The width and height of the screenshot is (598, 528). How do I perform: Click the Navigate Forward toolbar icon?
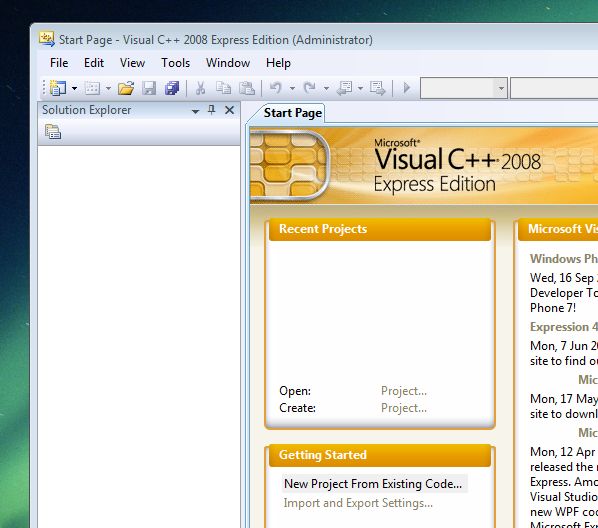[378, 88]
